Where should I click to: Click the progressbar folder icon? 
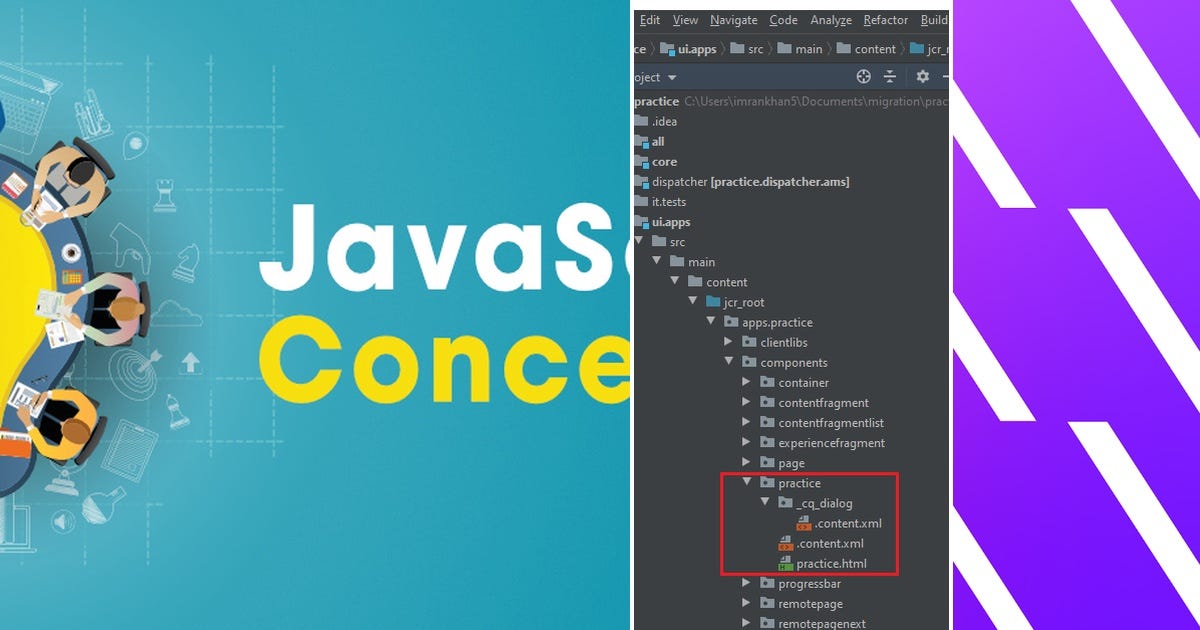pyautogui.click(x=767, y=583)
